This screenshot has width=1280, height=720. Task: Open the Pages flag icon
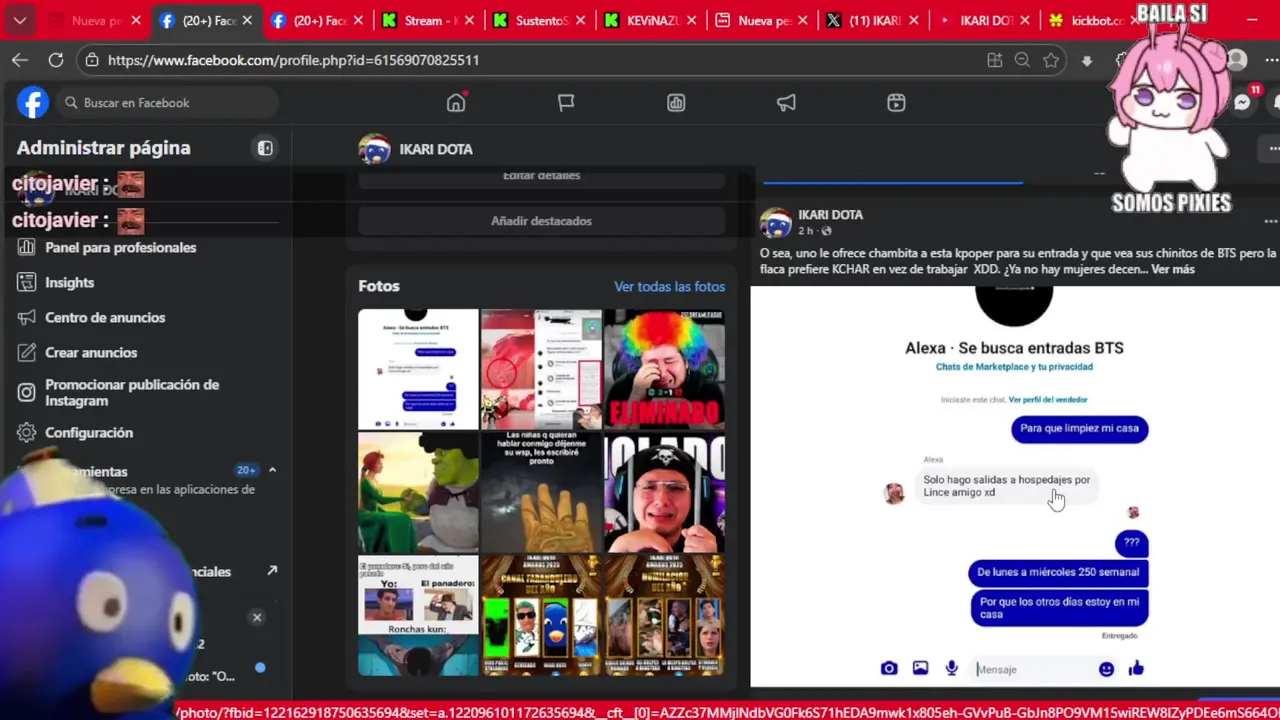pyautogui.click(x=566, y=103)
